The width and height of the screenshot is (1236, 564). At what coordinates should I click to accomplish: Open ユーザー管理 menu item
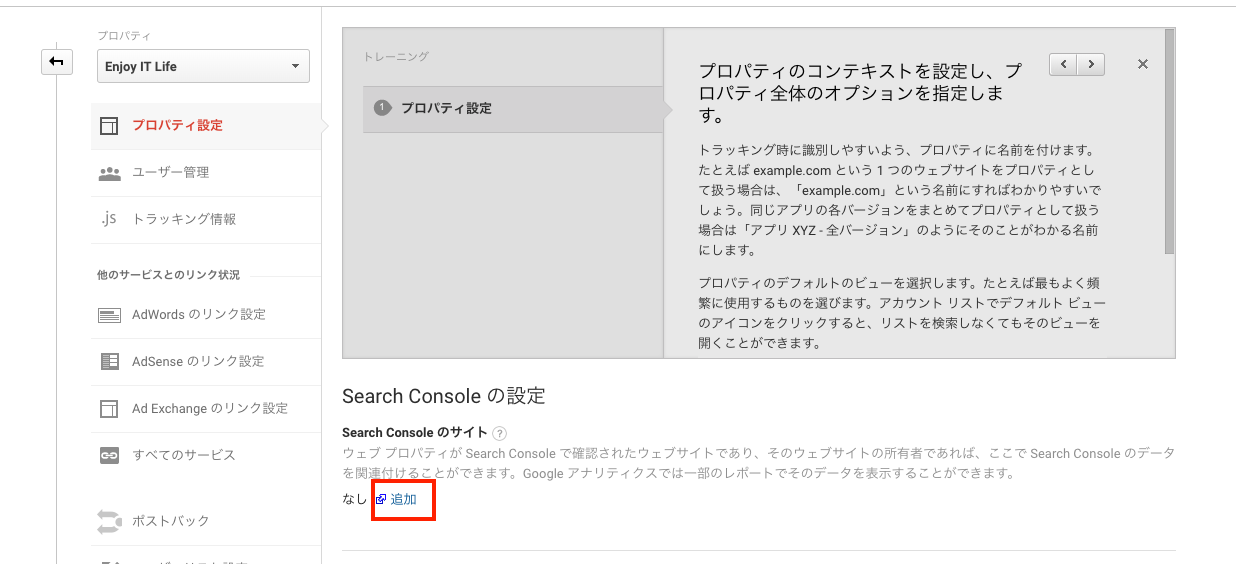coord(170,173)
